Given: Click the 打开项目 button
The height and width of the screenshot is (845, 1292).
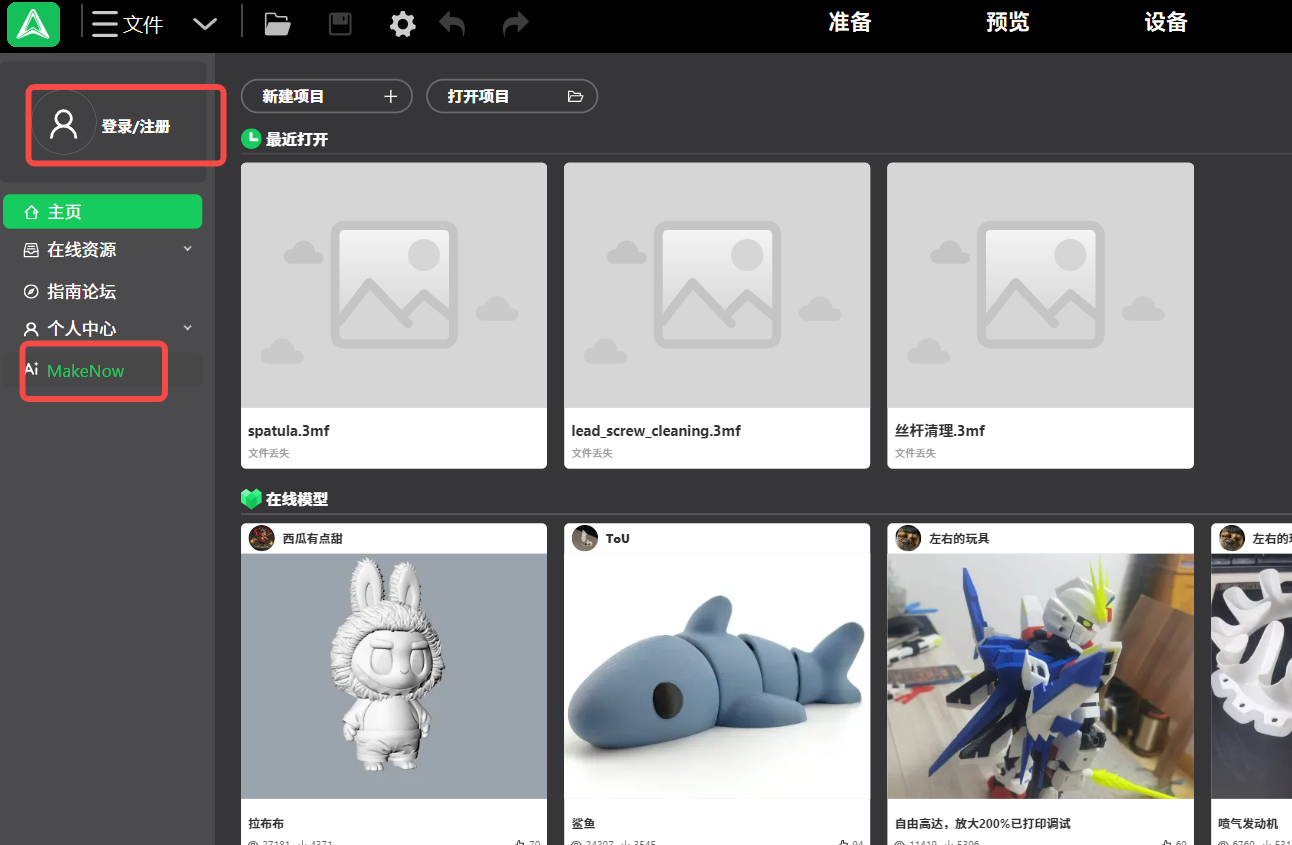Looking at the screenshot, I should [511, 96].
